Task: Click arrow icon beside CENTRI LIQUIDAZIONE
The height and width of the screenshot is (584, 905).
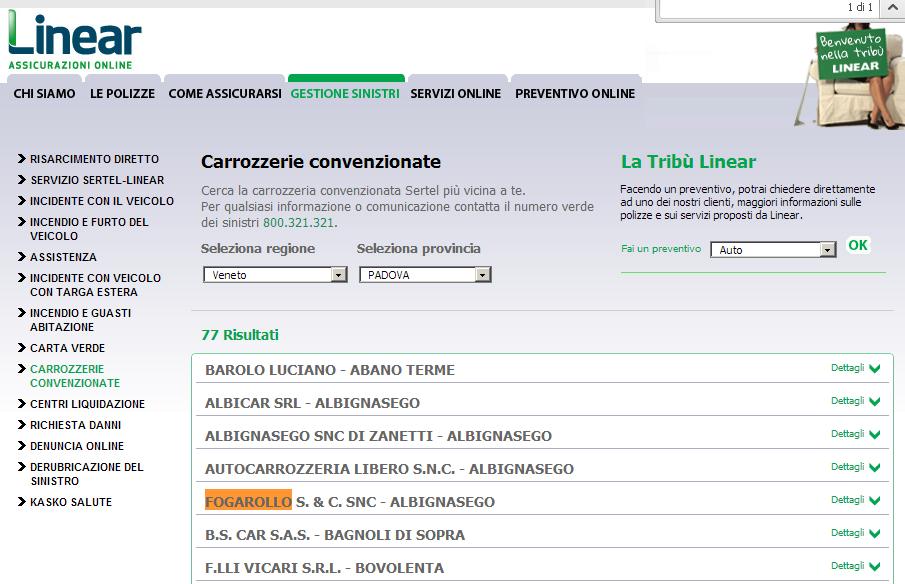Action: pos(22,403)
